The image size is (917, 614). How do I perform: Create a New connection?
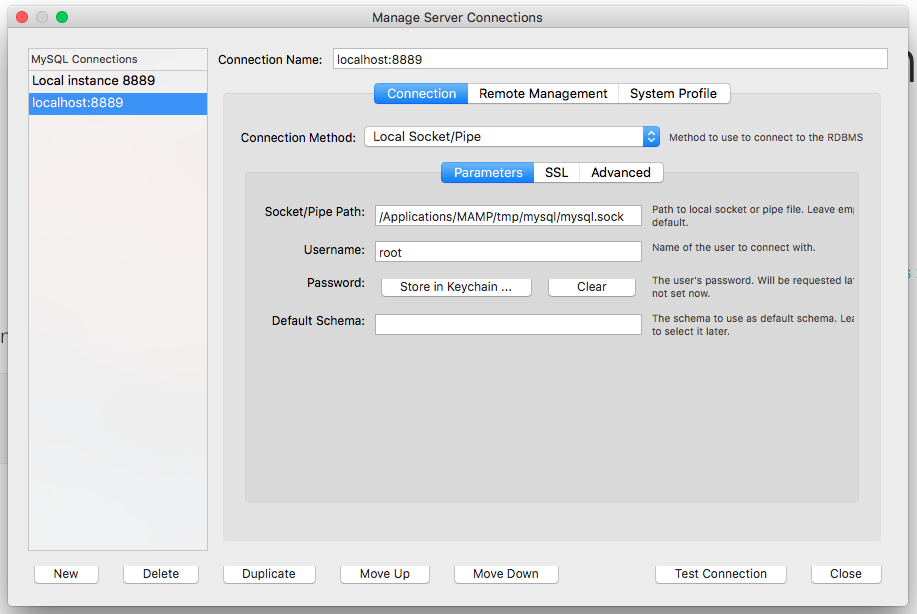(x=66, y=574)
